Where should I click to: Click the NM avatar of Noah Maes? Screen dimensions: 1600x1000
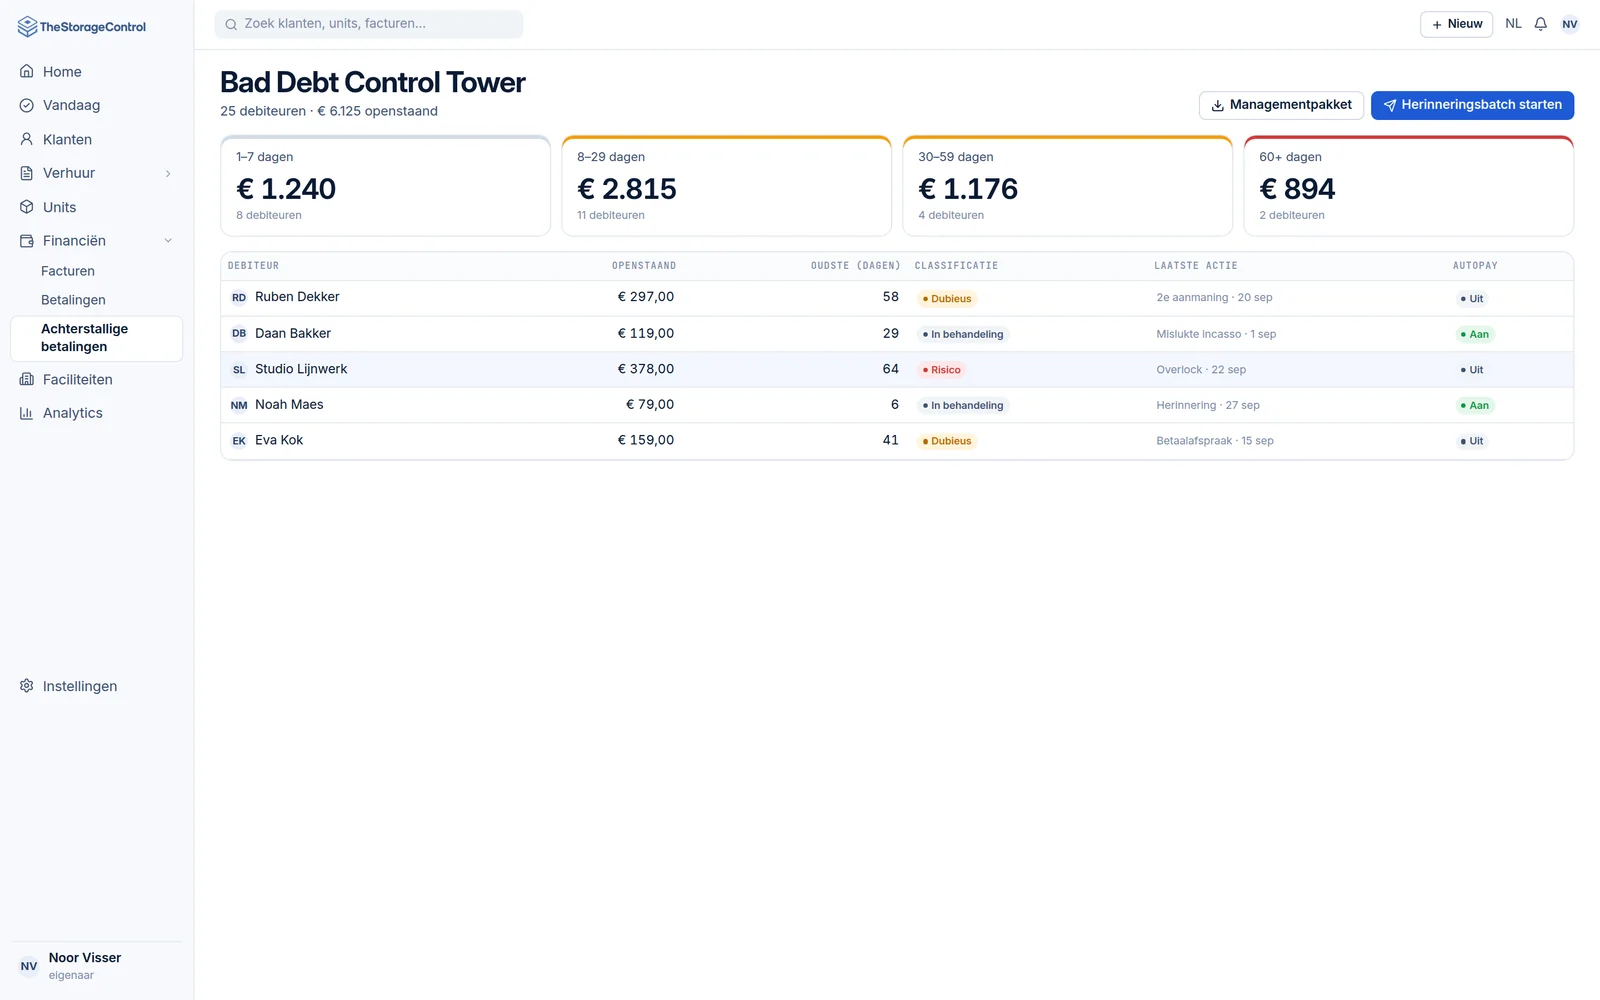pyautogui.click(x=239, y=405)
